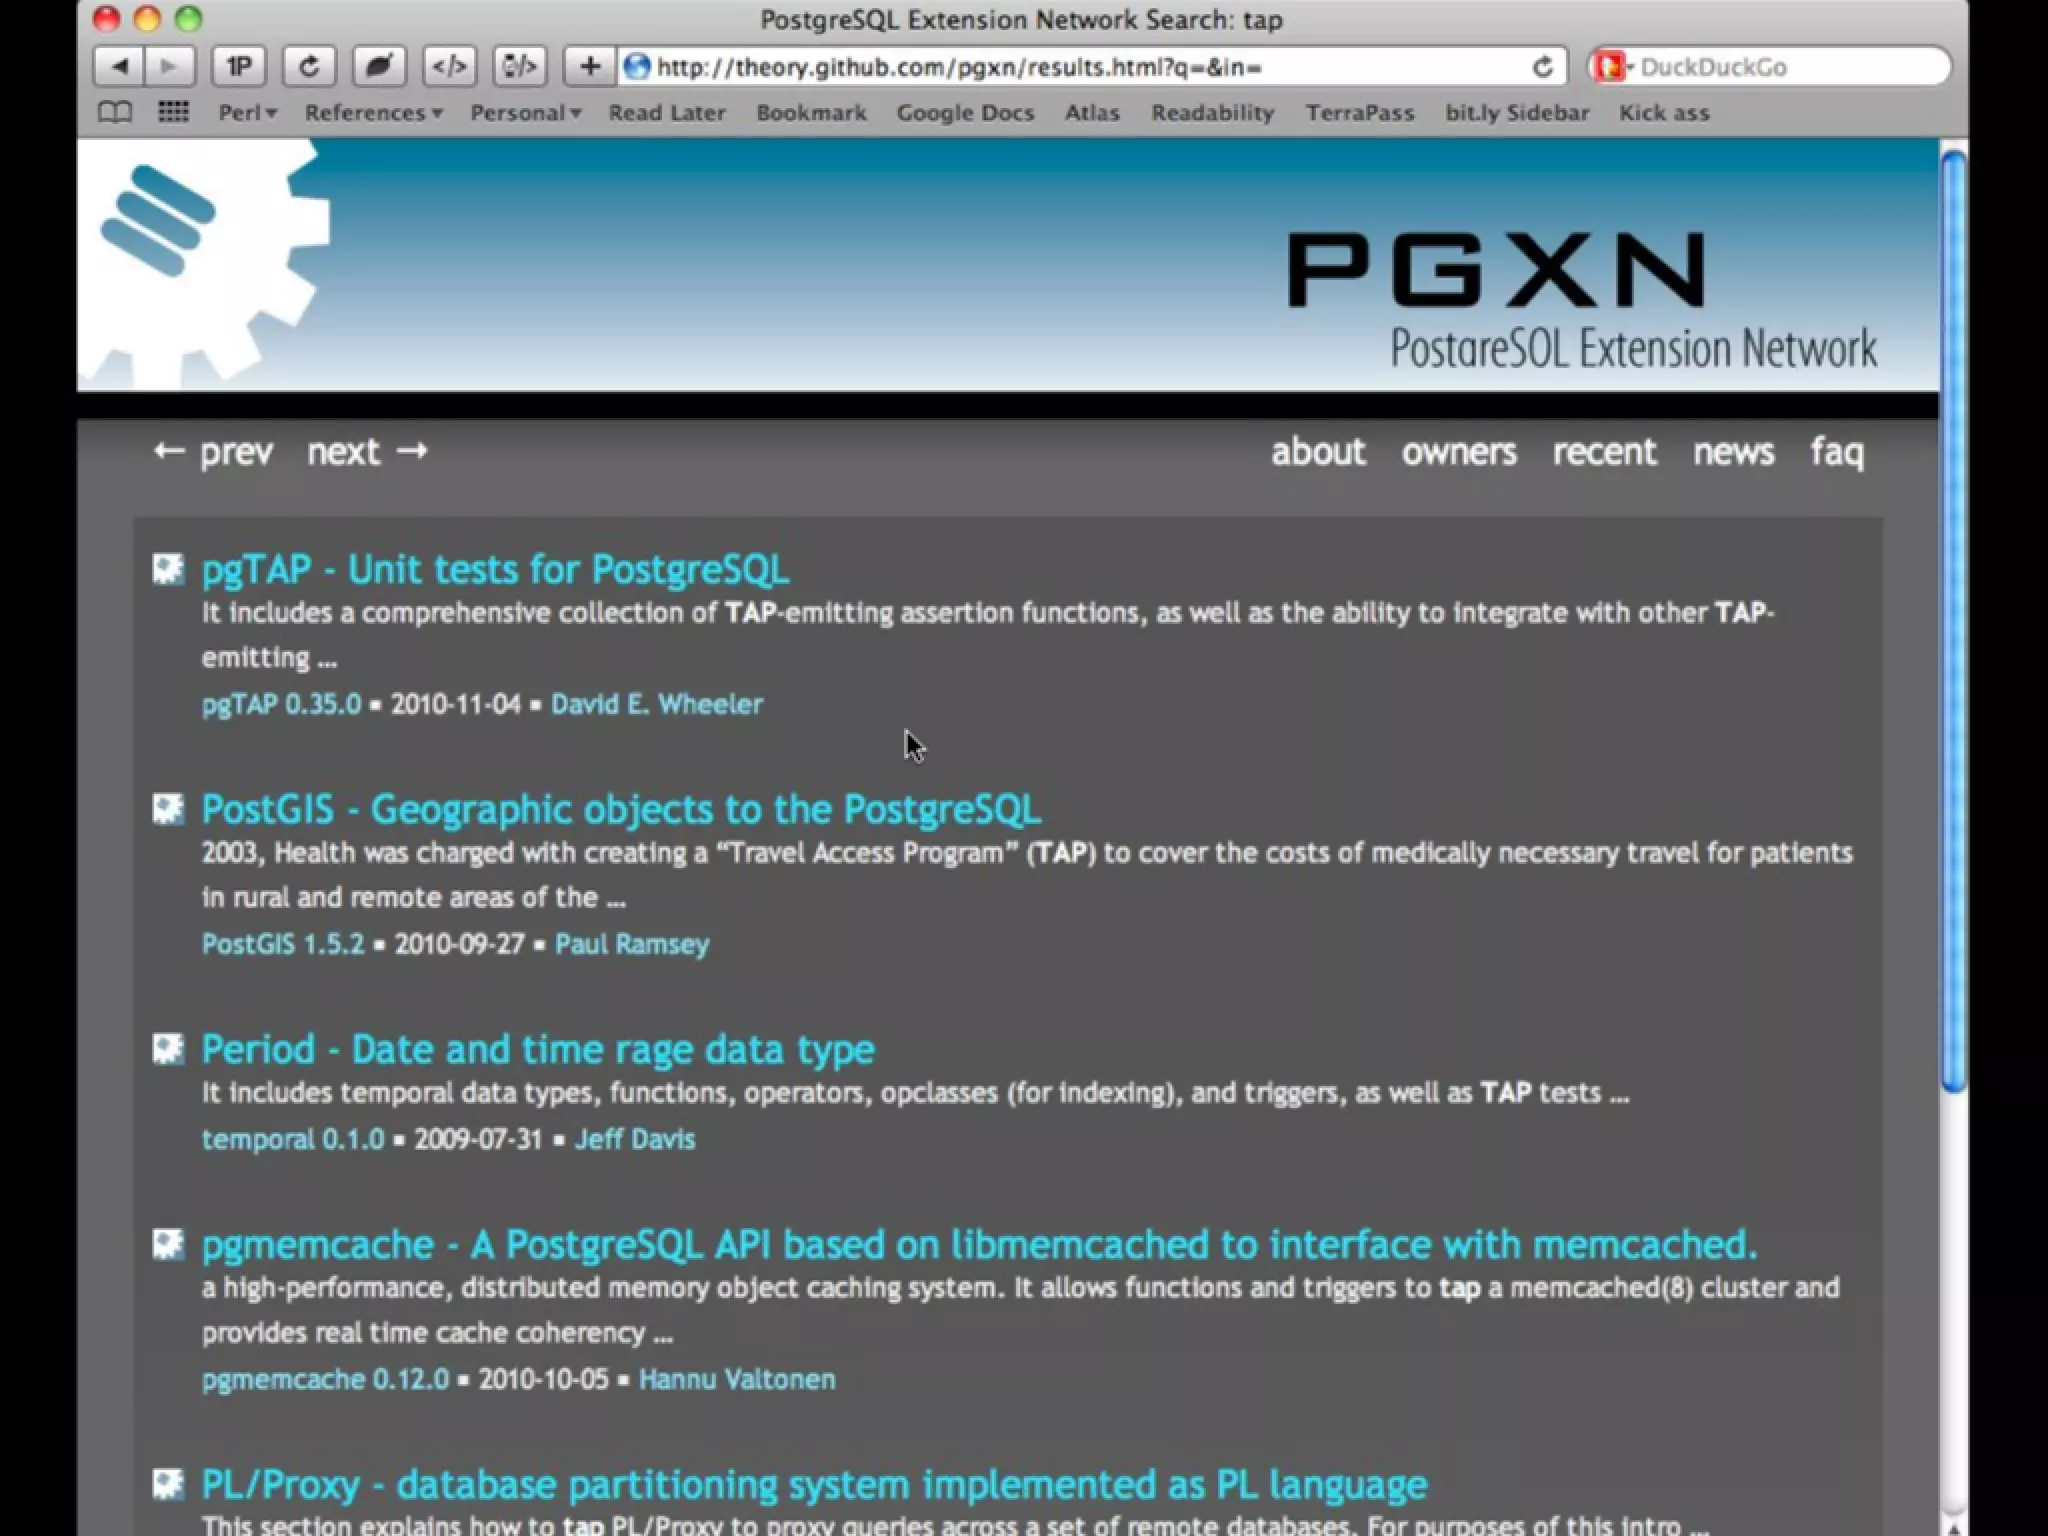
Task: Open PostGIS - Geographic objects result
Action: click(x=621, y=808)
